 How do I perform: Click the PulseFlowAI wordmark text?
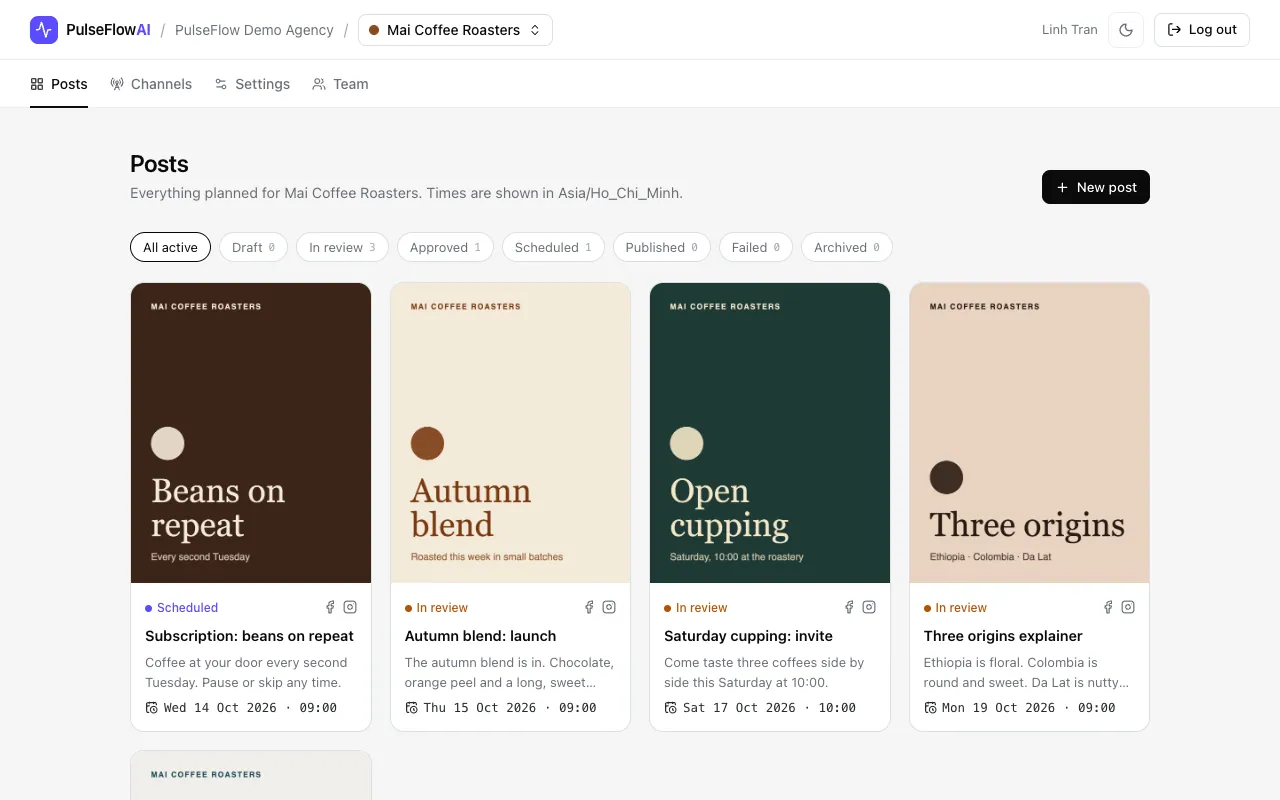[108, 30]
